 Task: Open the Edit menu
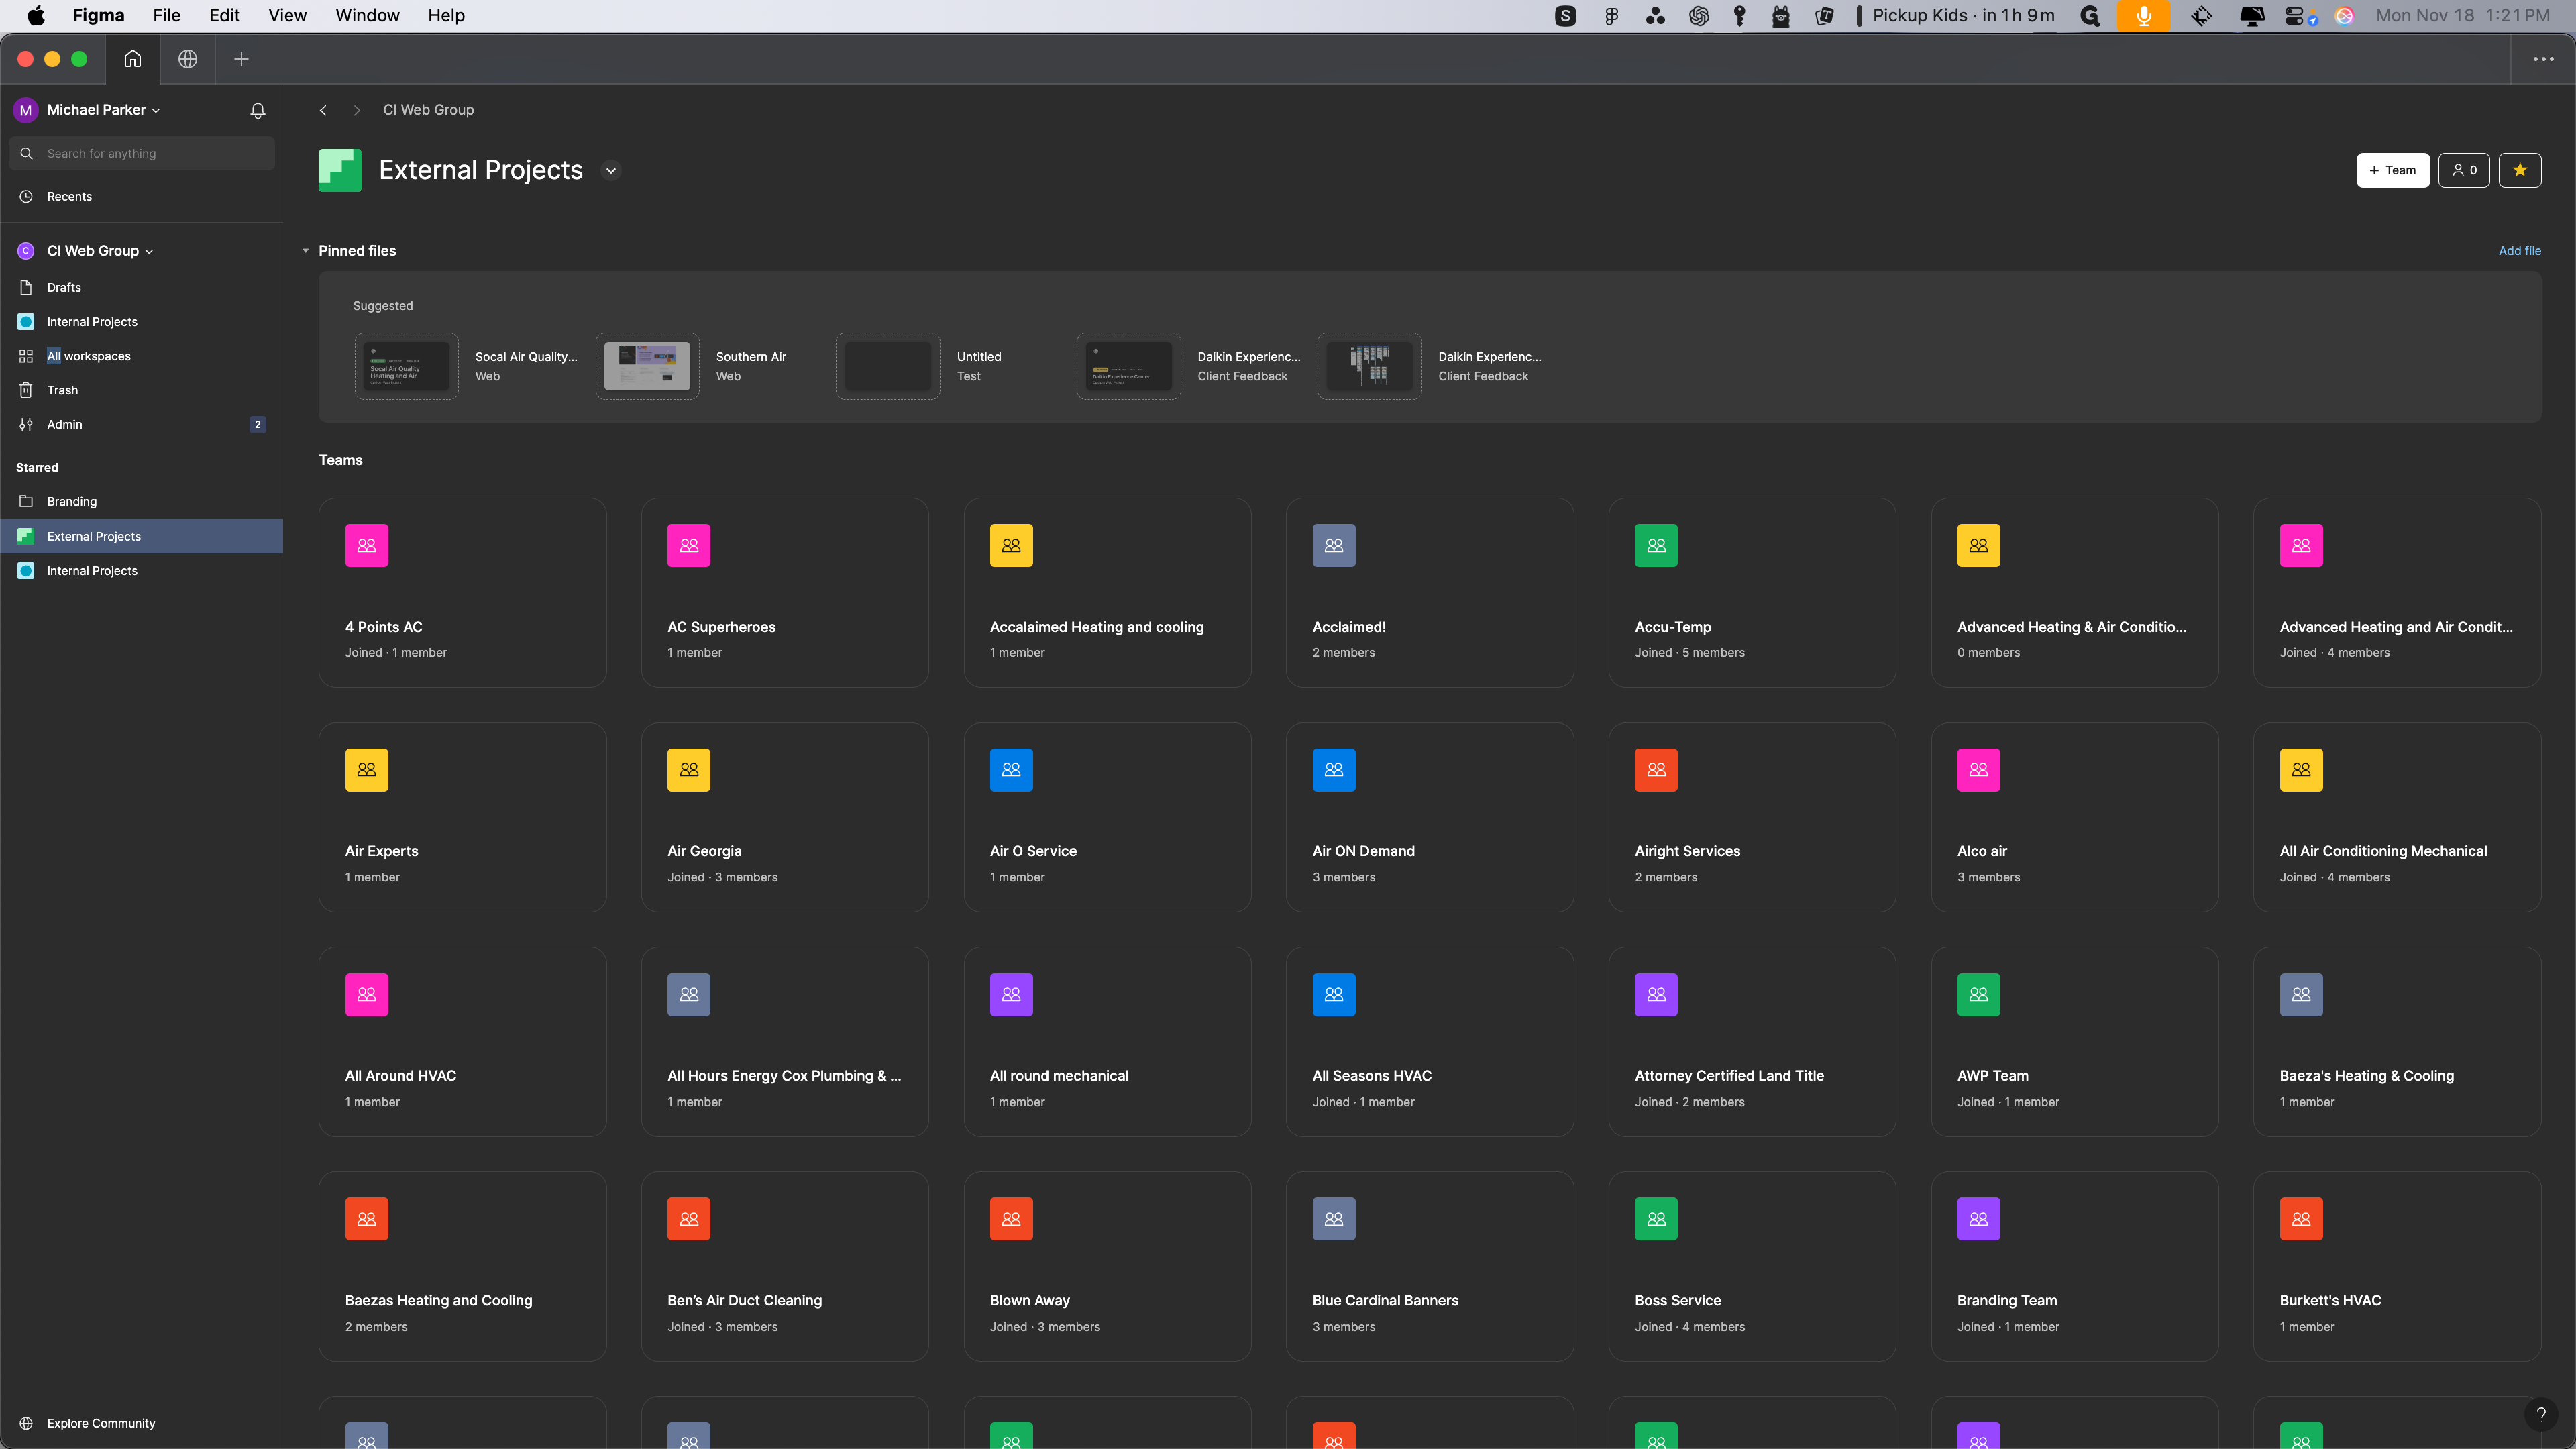click(224, 16)
